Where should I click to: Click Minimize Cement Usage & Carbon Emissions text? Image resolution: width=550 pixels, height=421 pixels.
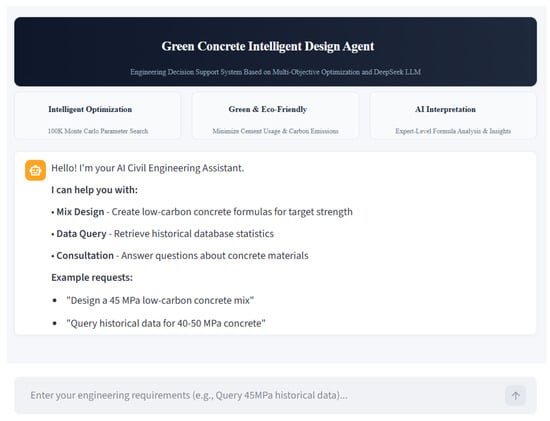click(275, 131)
